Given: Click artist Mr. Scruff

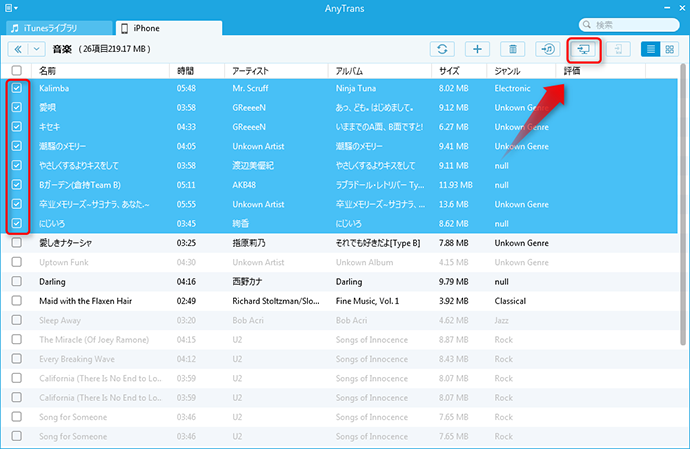Looking at the screenshot, I should [x=250, y=88].
